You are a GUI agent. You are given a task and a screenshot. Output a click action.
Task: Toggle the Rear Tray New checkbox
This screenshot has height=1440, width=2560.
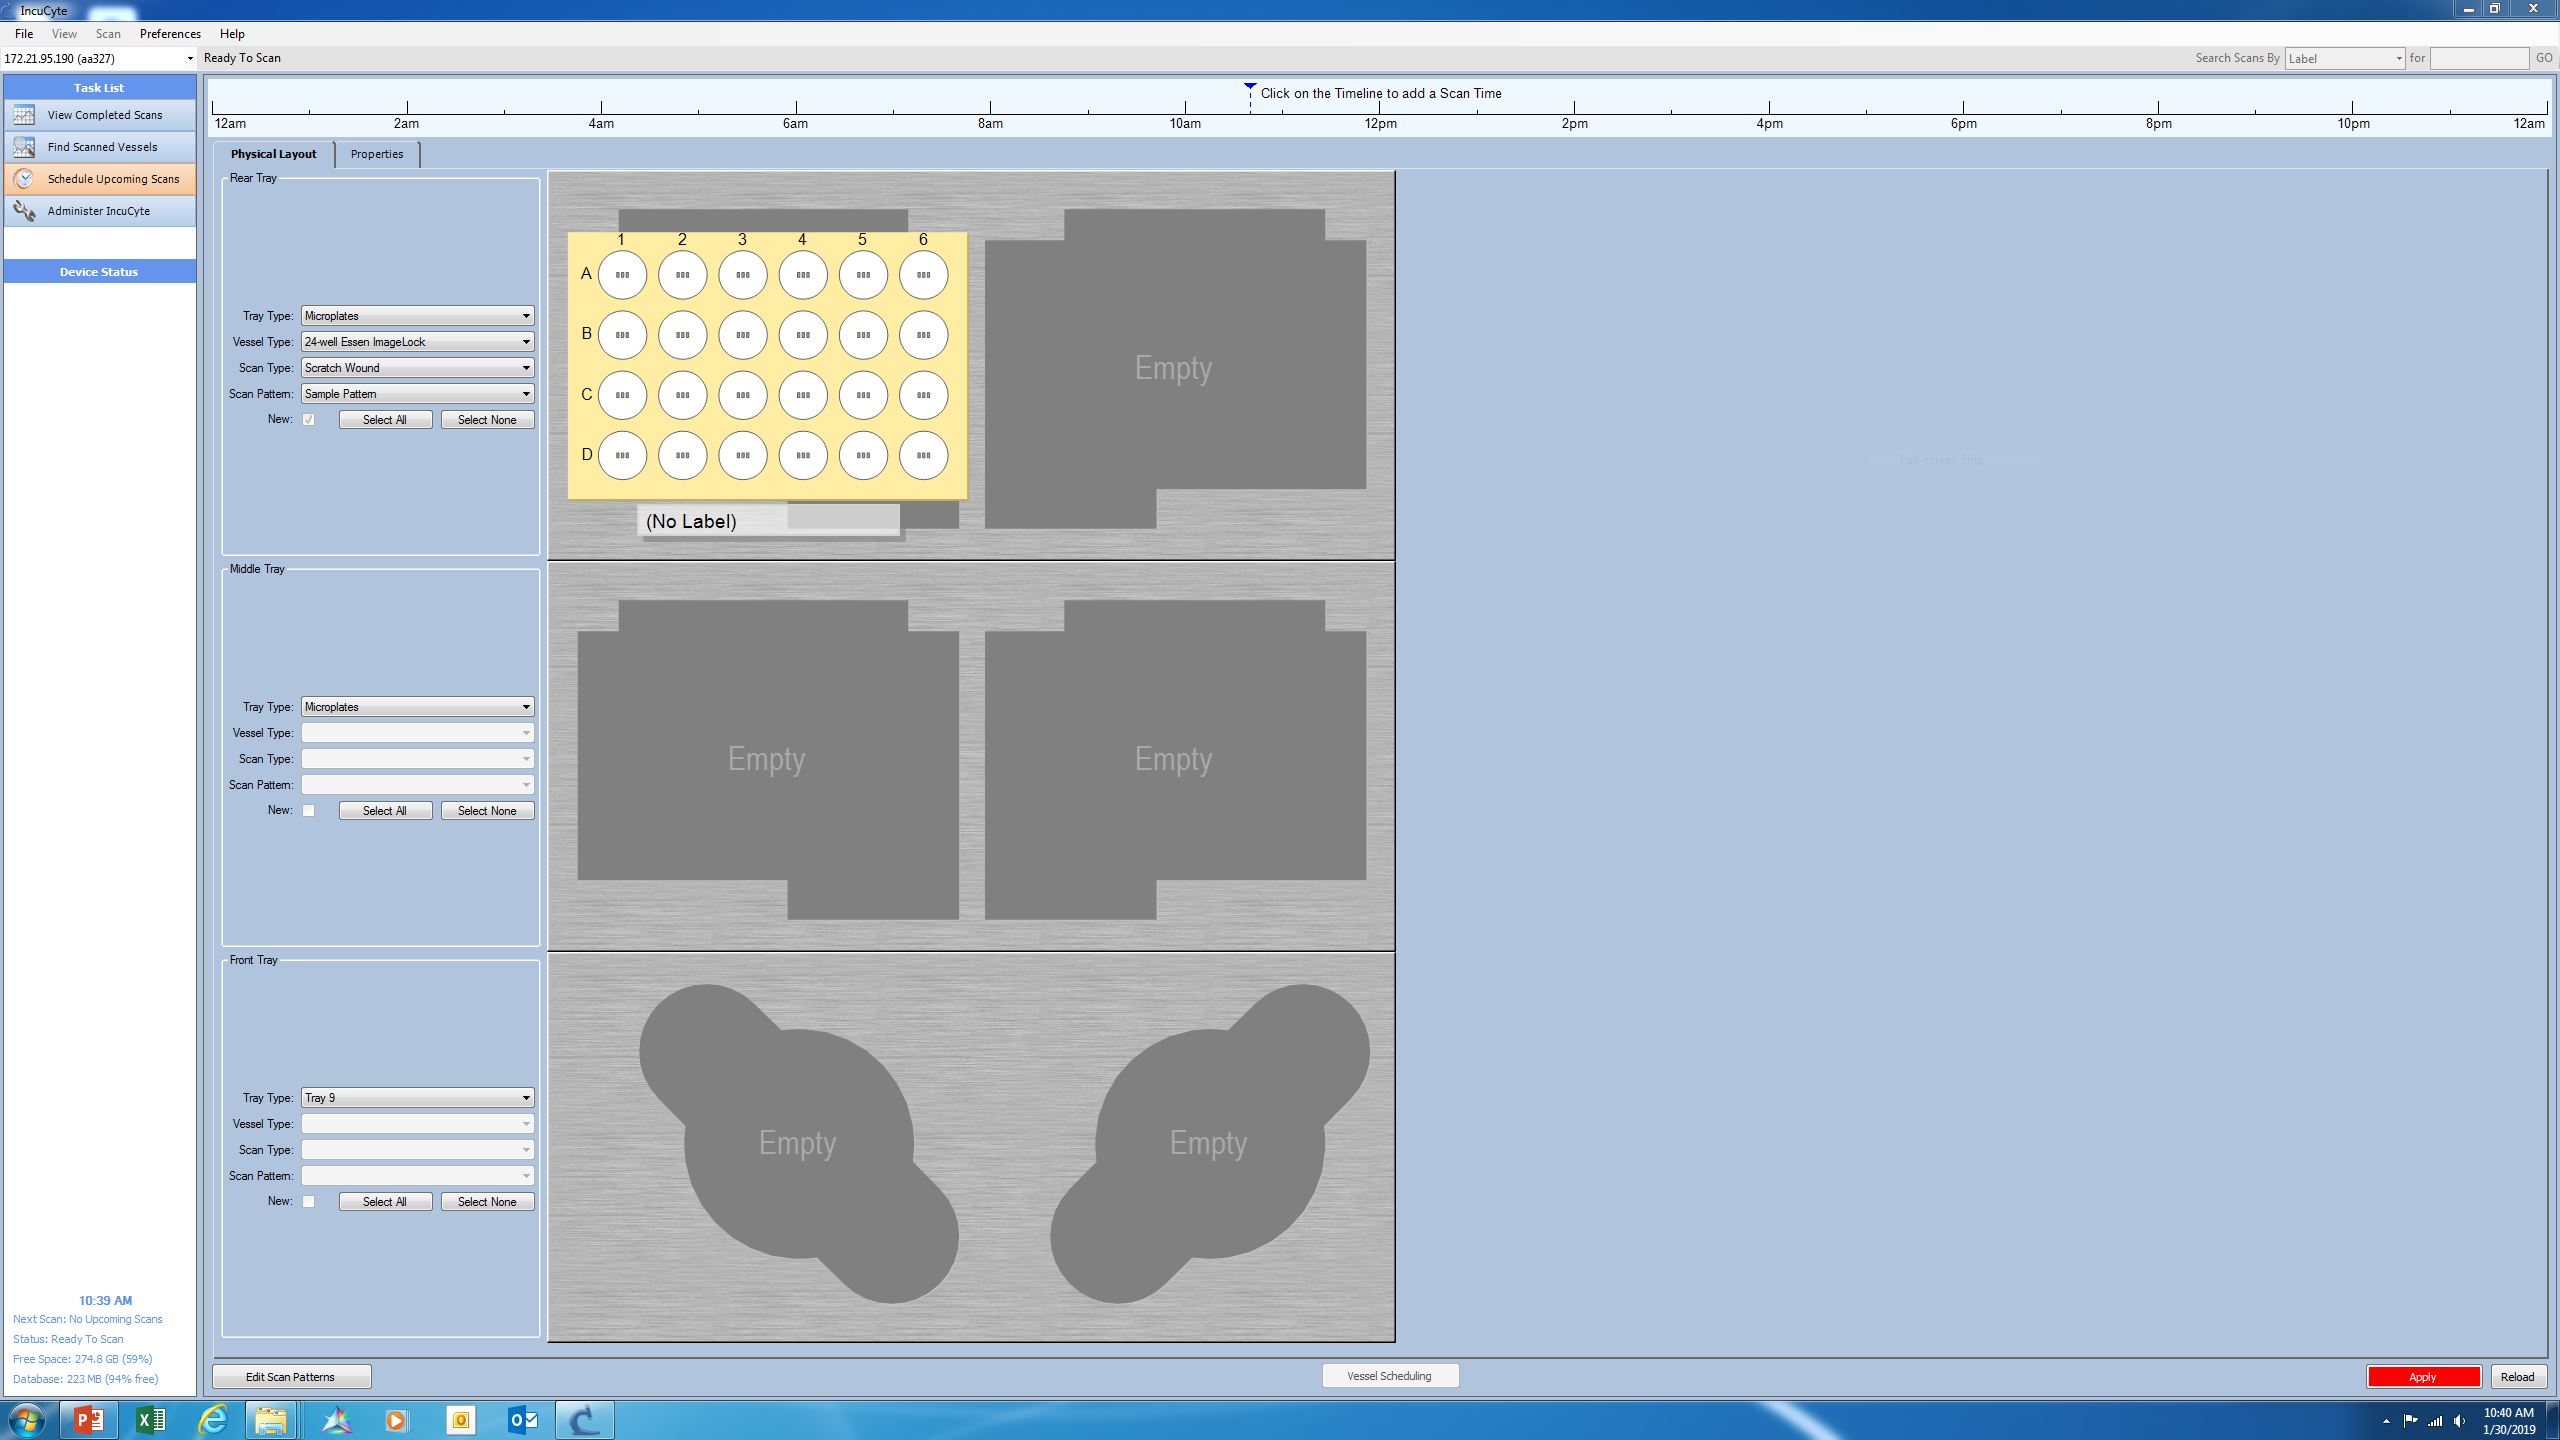(x=309, y=420)
